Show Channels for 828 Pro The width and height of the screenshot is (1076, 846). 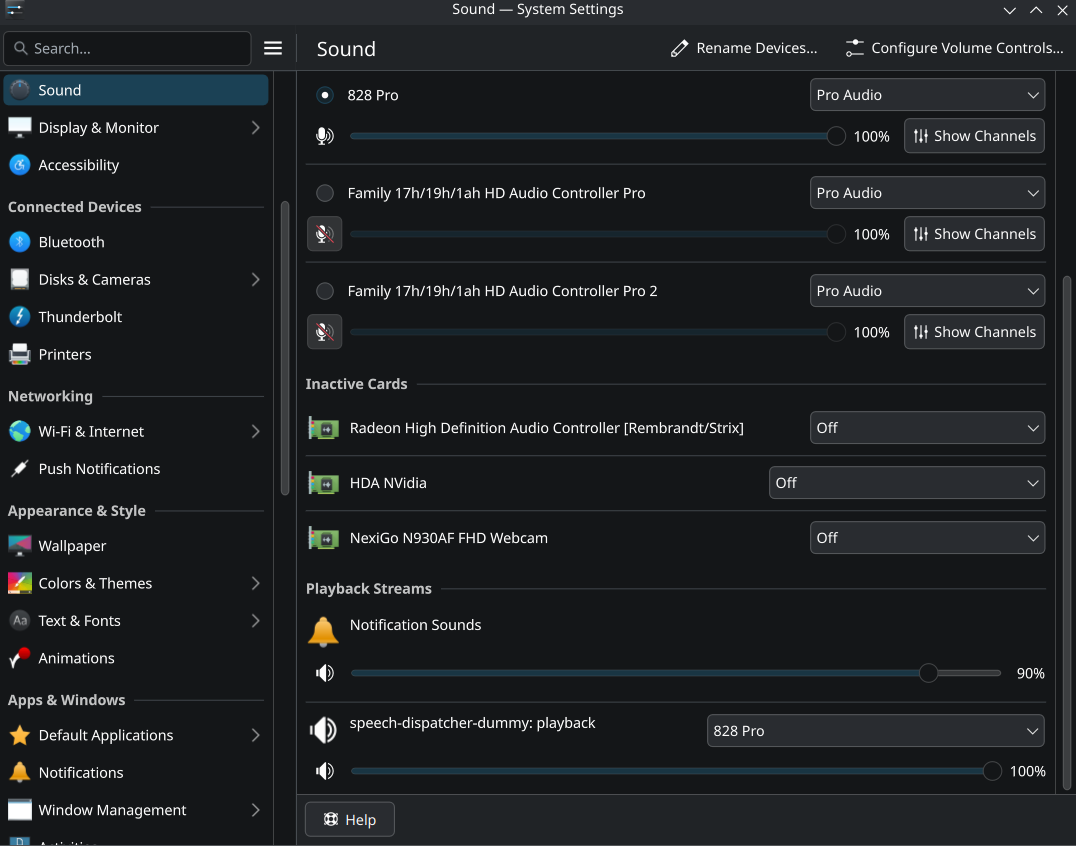click(x=974, y=136)
